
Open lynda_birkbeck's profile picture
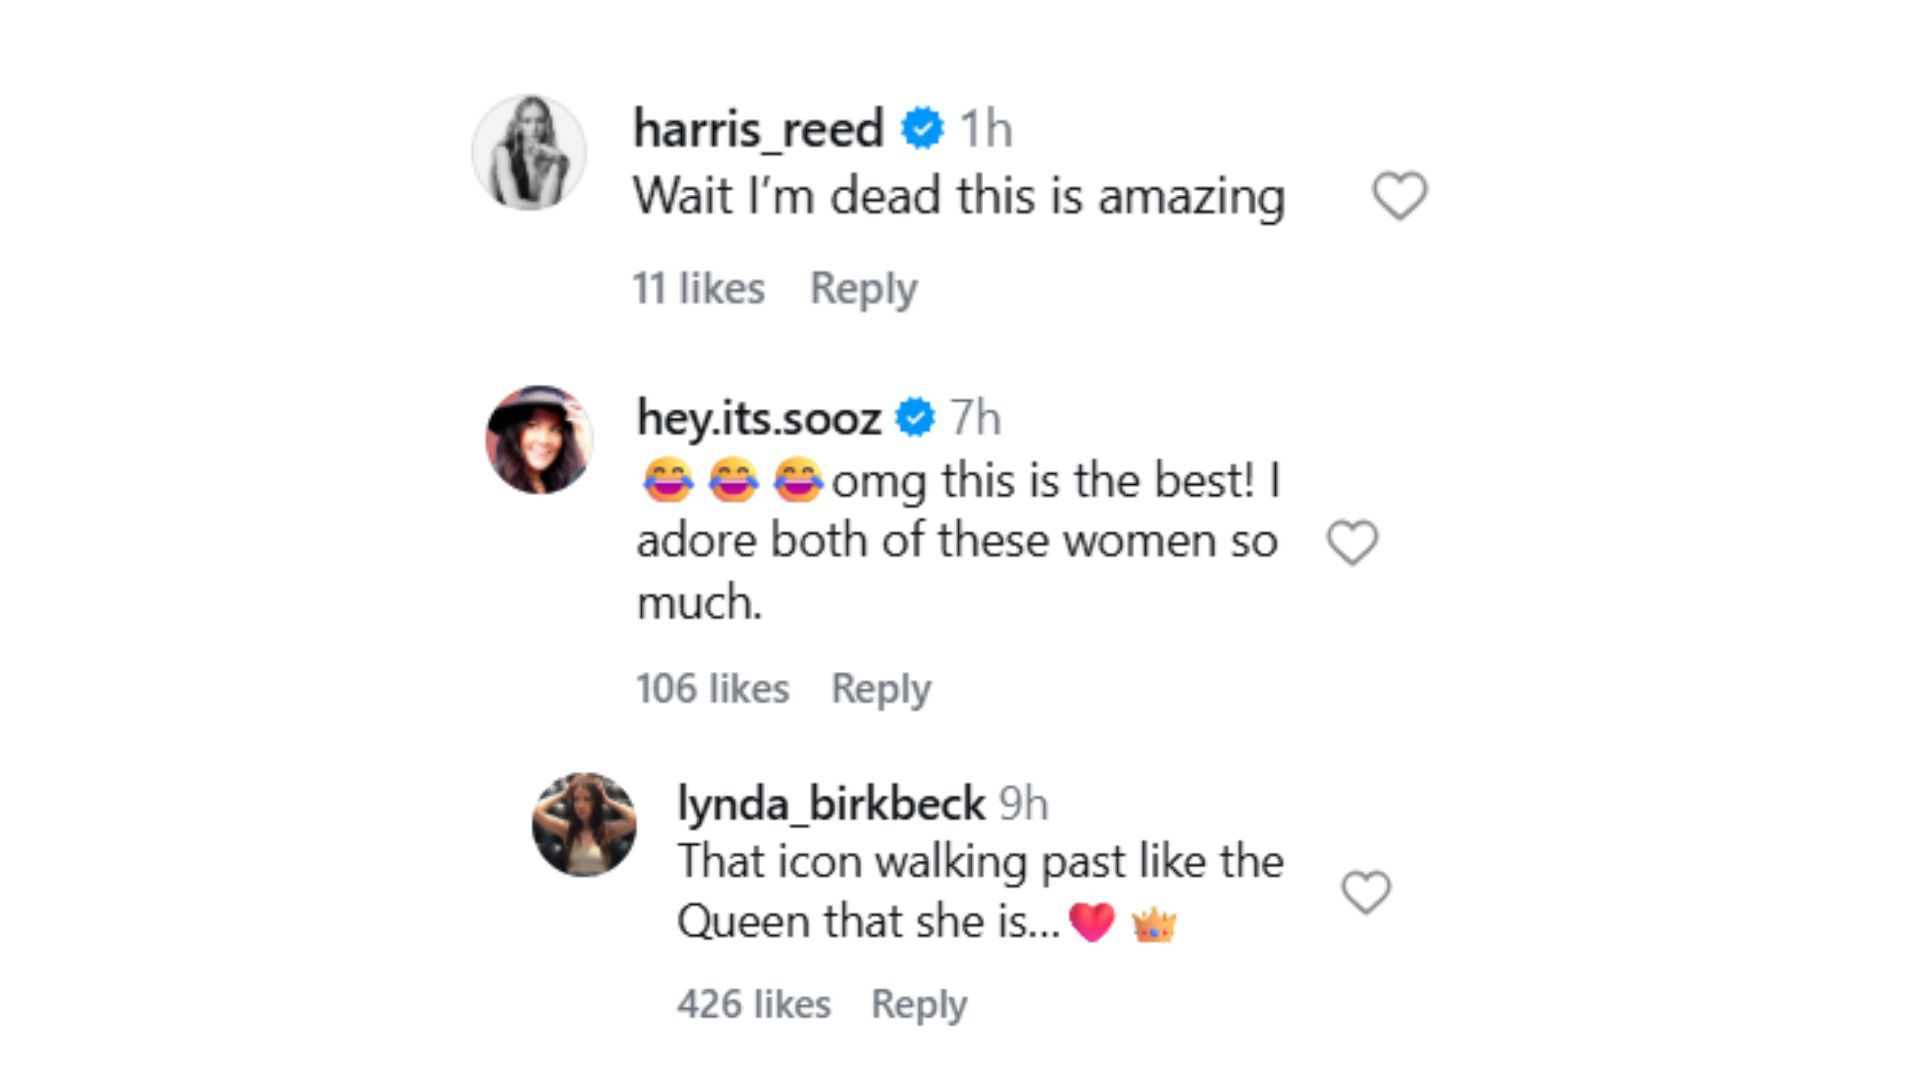pos(586,822)
